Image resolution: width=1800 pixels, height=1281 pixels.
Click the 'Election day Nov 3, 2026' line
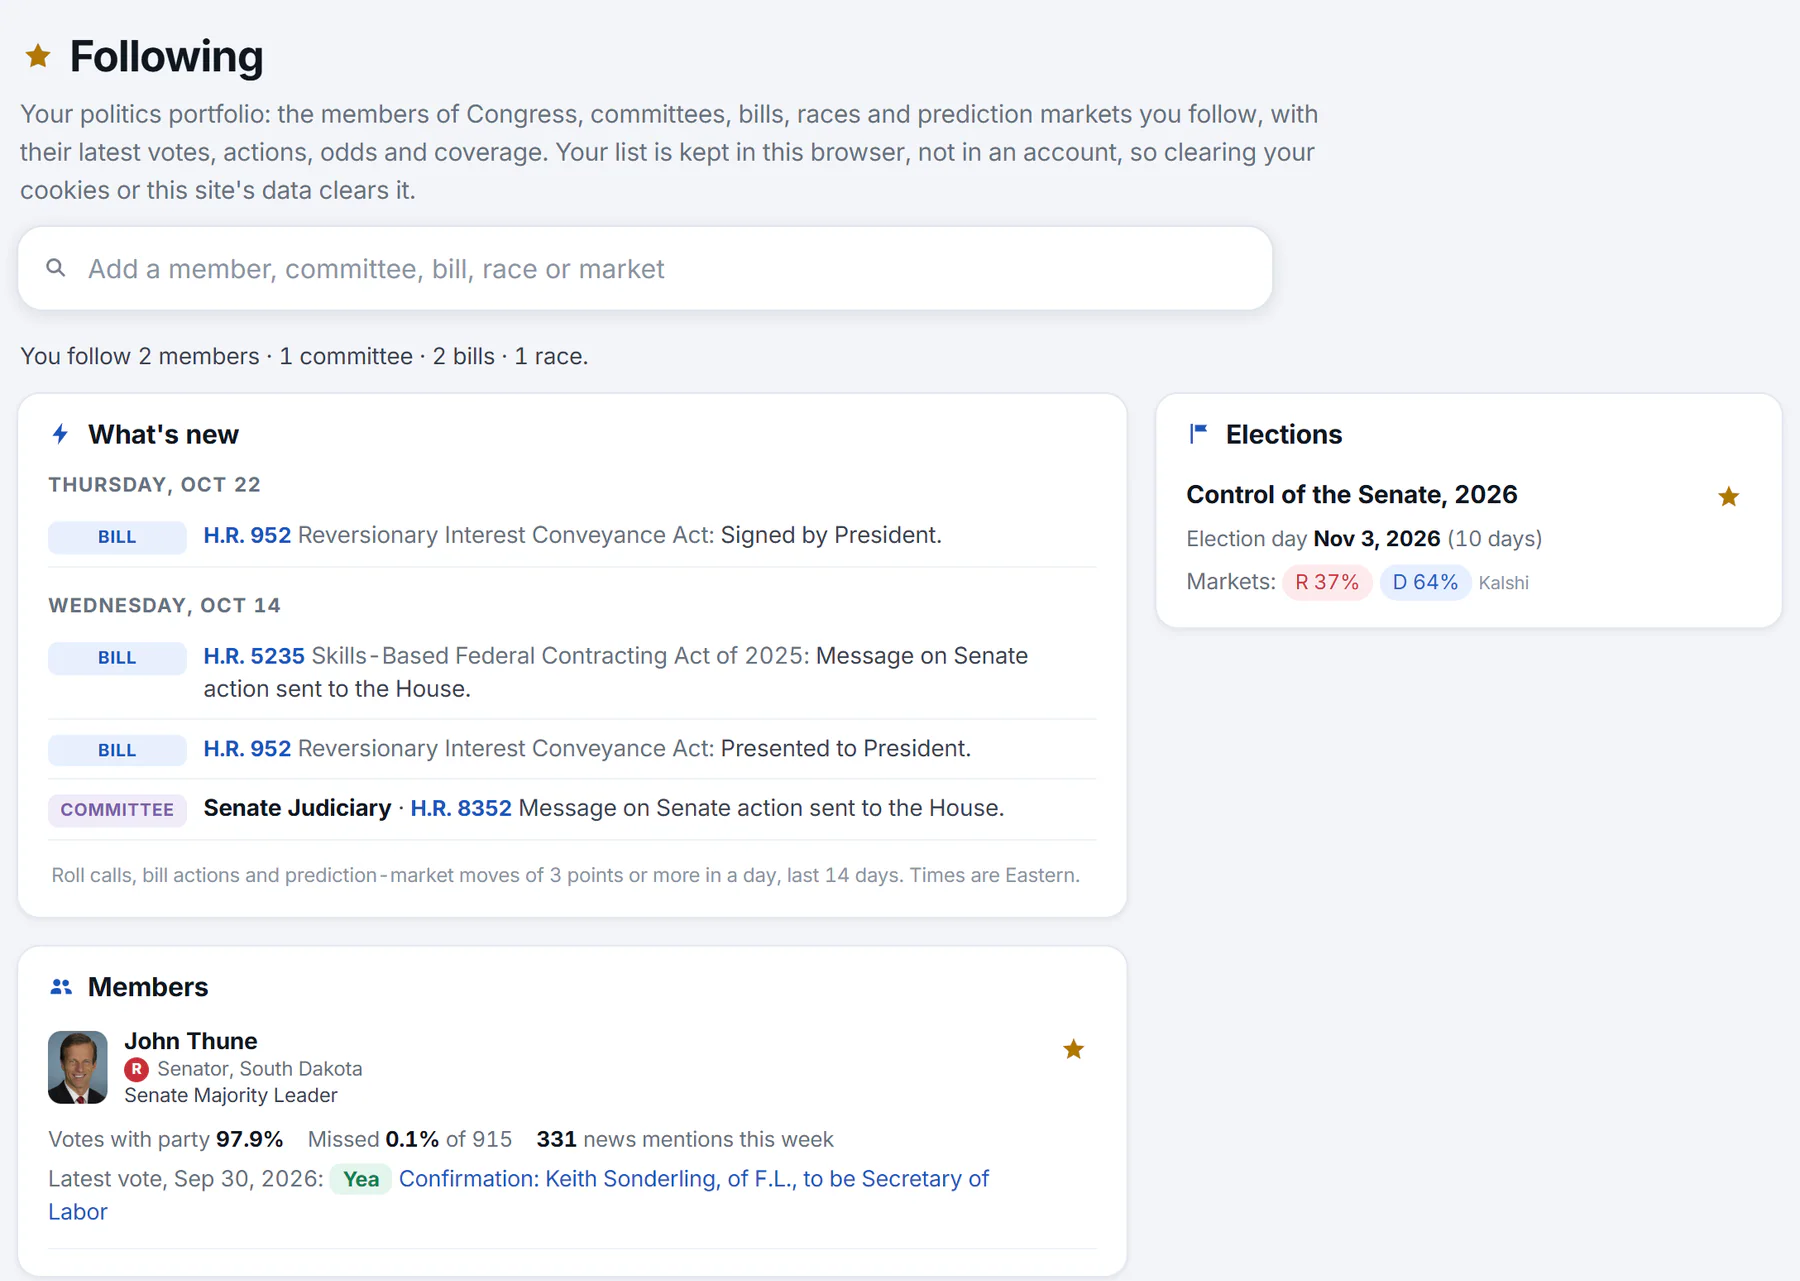(1364, 539)
